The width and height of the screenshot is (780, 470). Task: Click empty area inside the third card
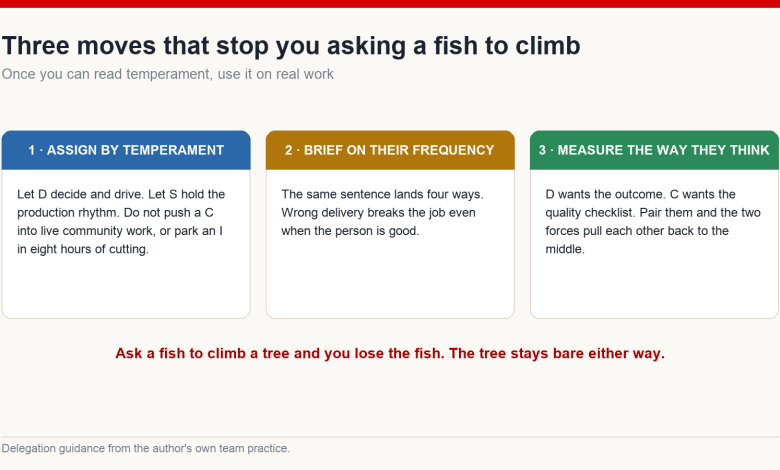coord(654,288)
